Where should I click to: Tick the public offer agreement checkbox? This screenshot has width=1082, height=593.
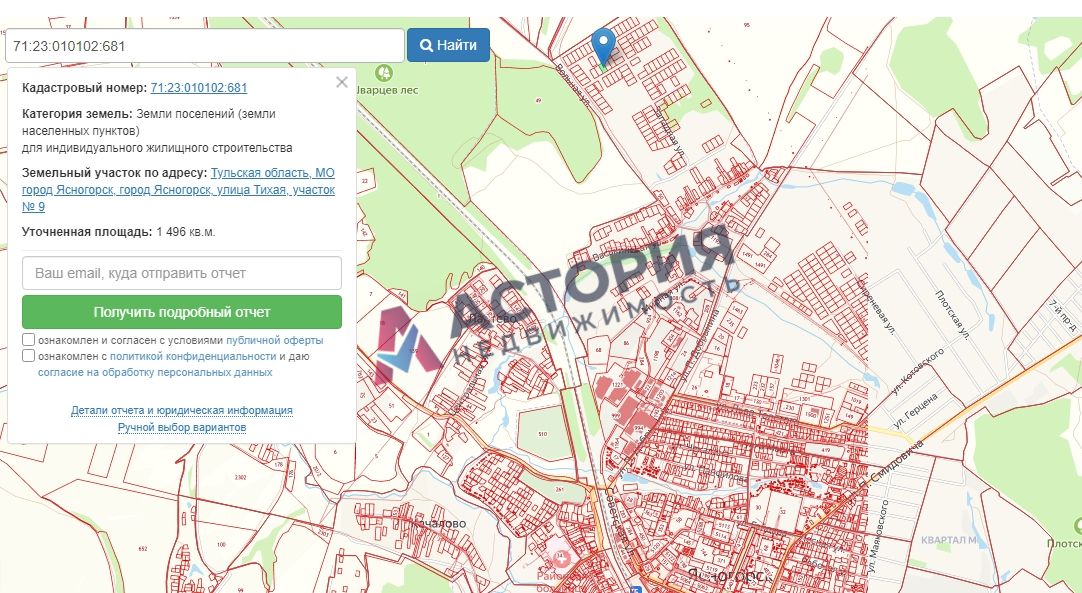point(29,340)
